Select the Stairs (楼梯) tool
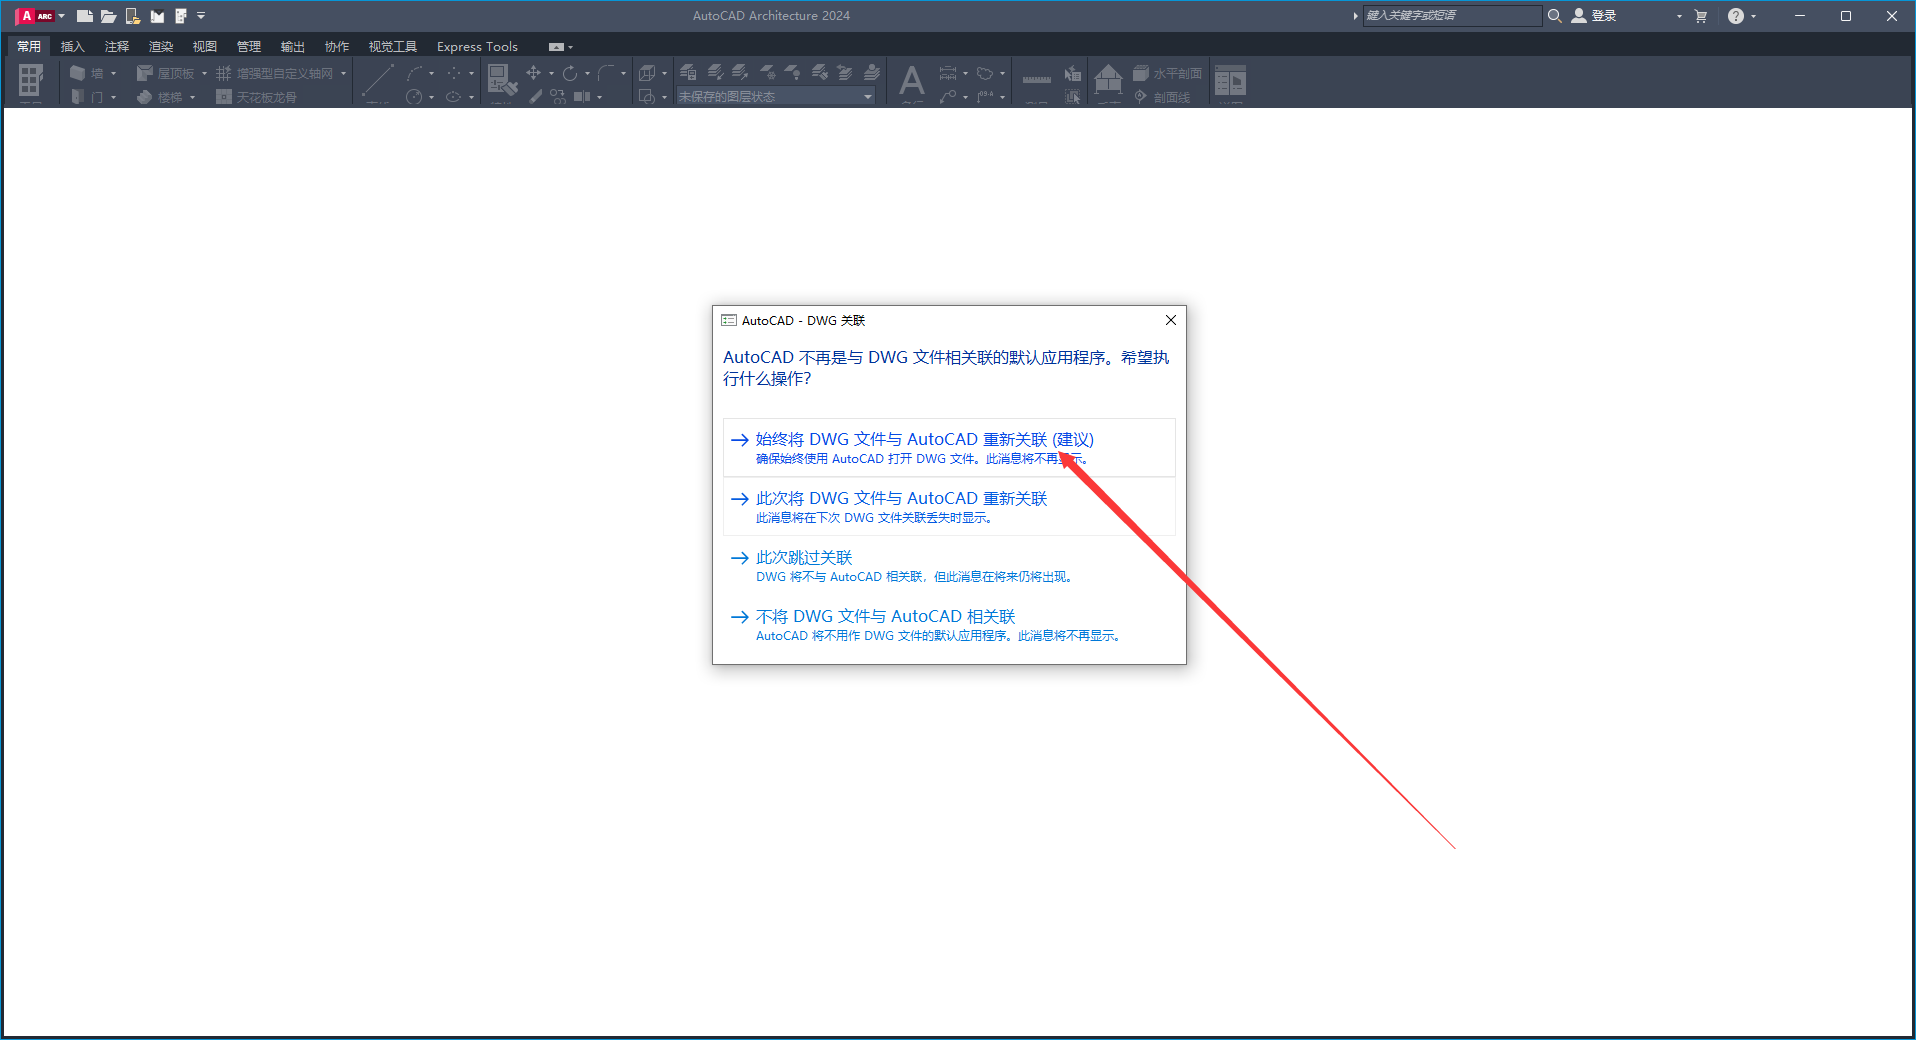Image resolution: width=1916 pixels, height=1040 pixels. (165, 97)
